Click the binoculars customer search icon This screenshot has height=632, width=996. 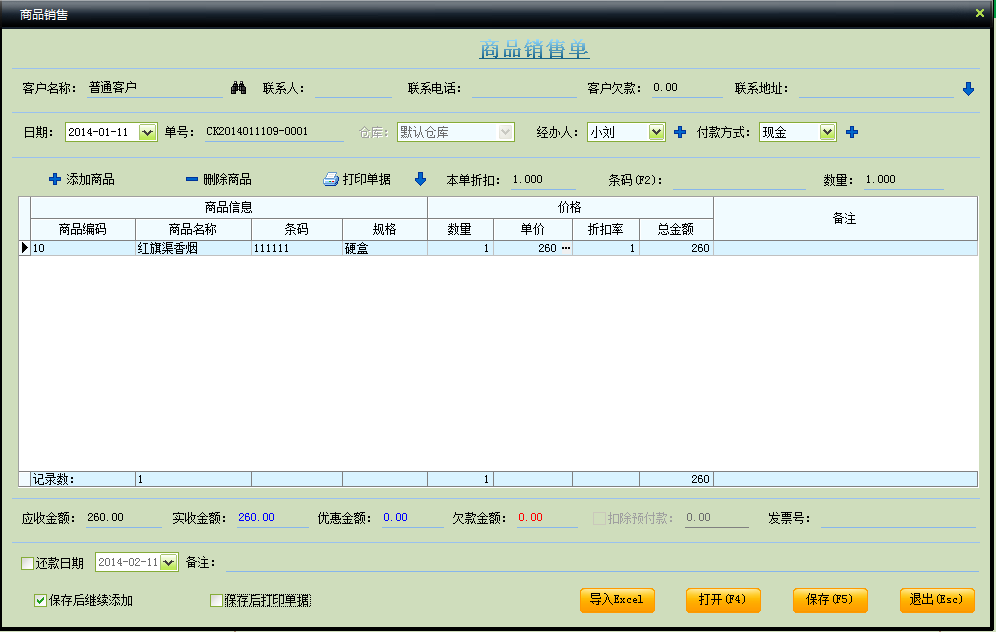pyautogui.click(x=238, y=88)
